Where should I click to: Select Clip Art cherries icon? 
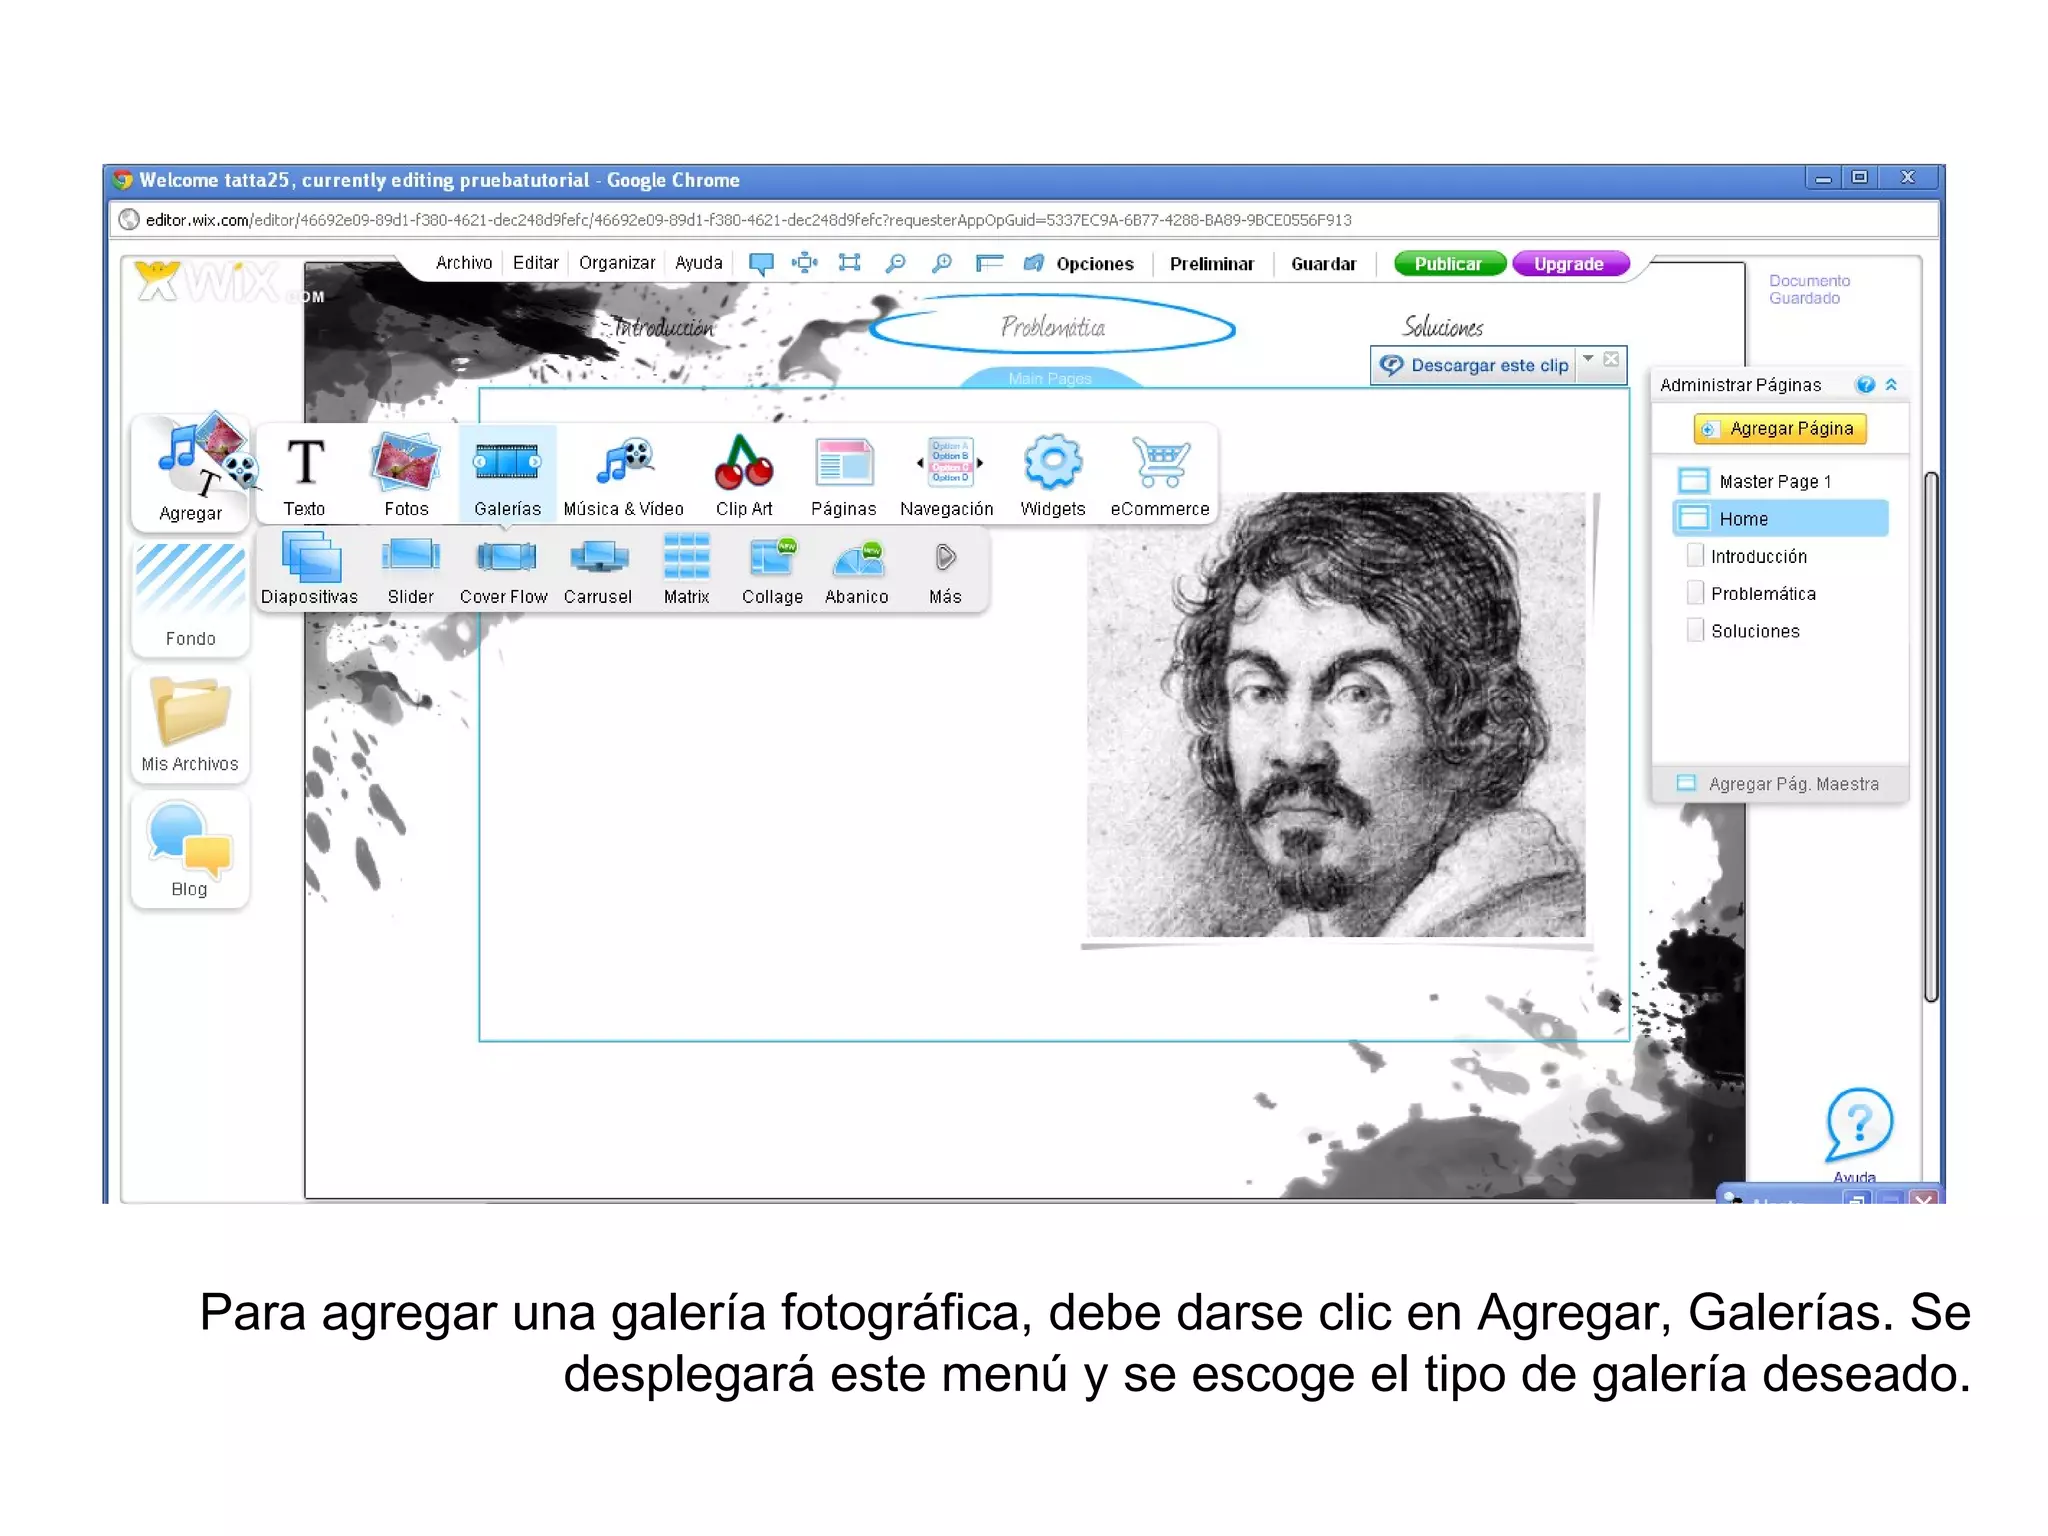click(x=744, y=475)
